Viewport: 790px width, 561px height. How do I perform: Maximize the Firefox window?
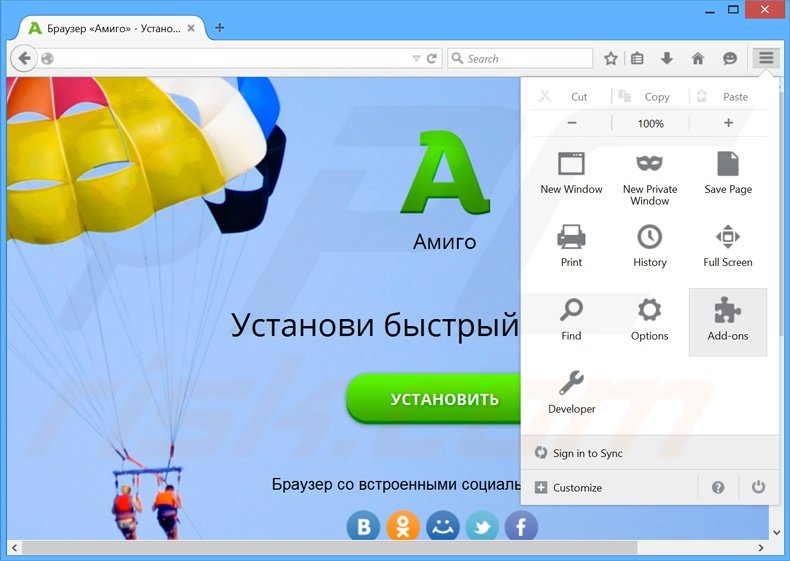[734, 10]
